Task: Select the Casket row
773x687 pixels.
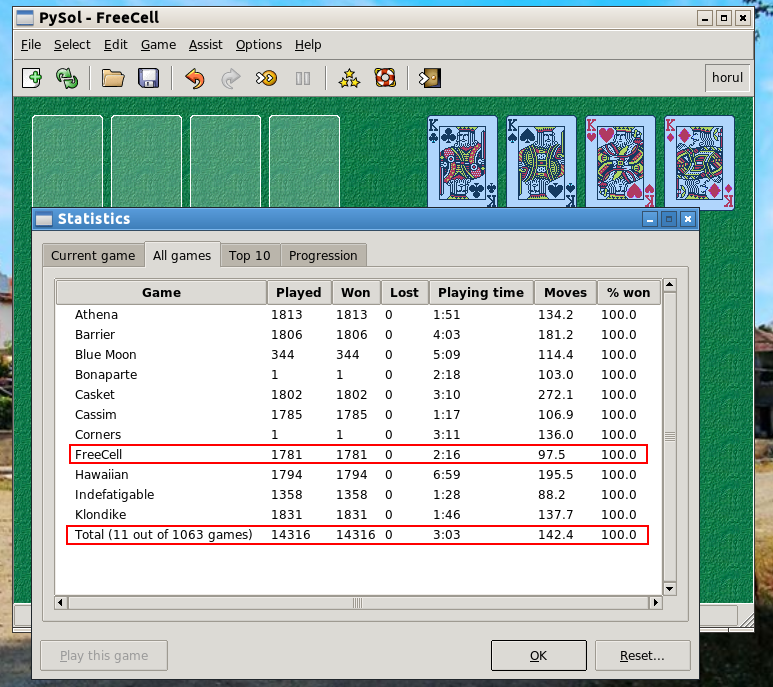Action: 358,395
